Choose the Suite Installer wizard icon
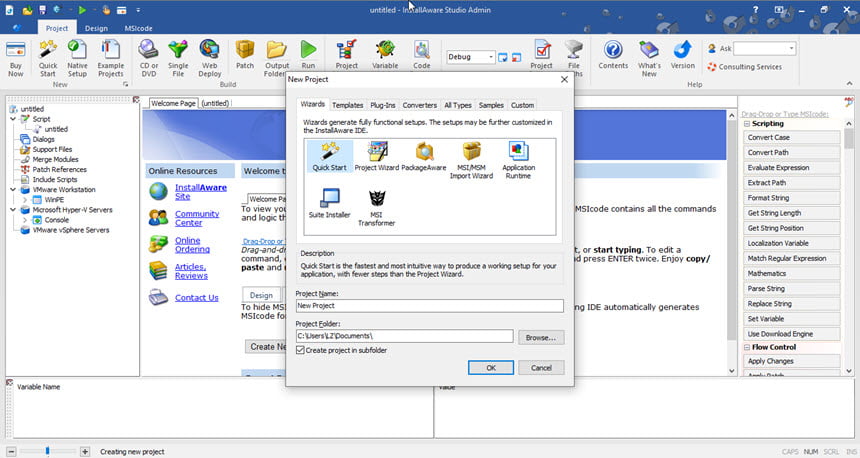The width and height of the screenshot is (860, 458). 330,203
